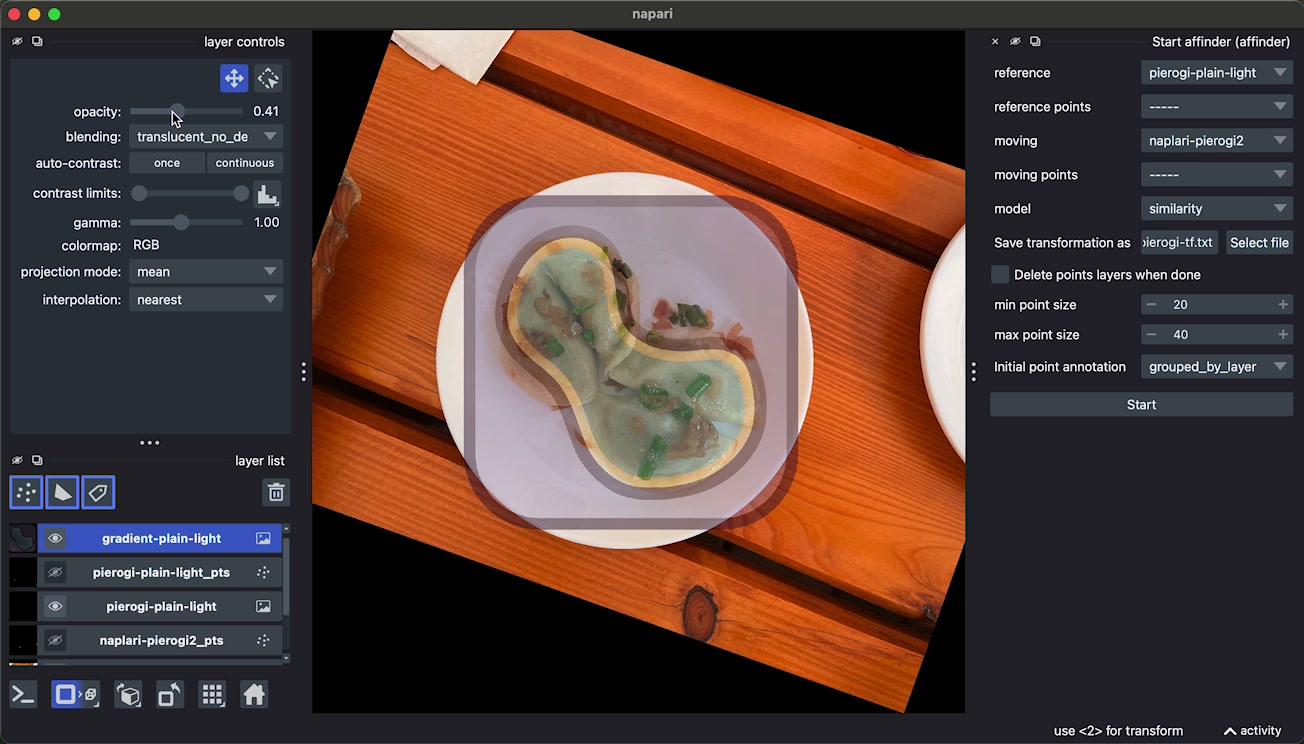The image size is (1304, 744).
Task: Click the points type icon on naplari-pierogi2_pts
Action: [263, 640]
